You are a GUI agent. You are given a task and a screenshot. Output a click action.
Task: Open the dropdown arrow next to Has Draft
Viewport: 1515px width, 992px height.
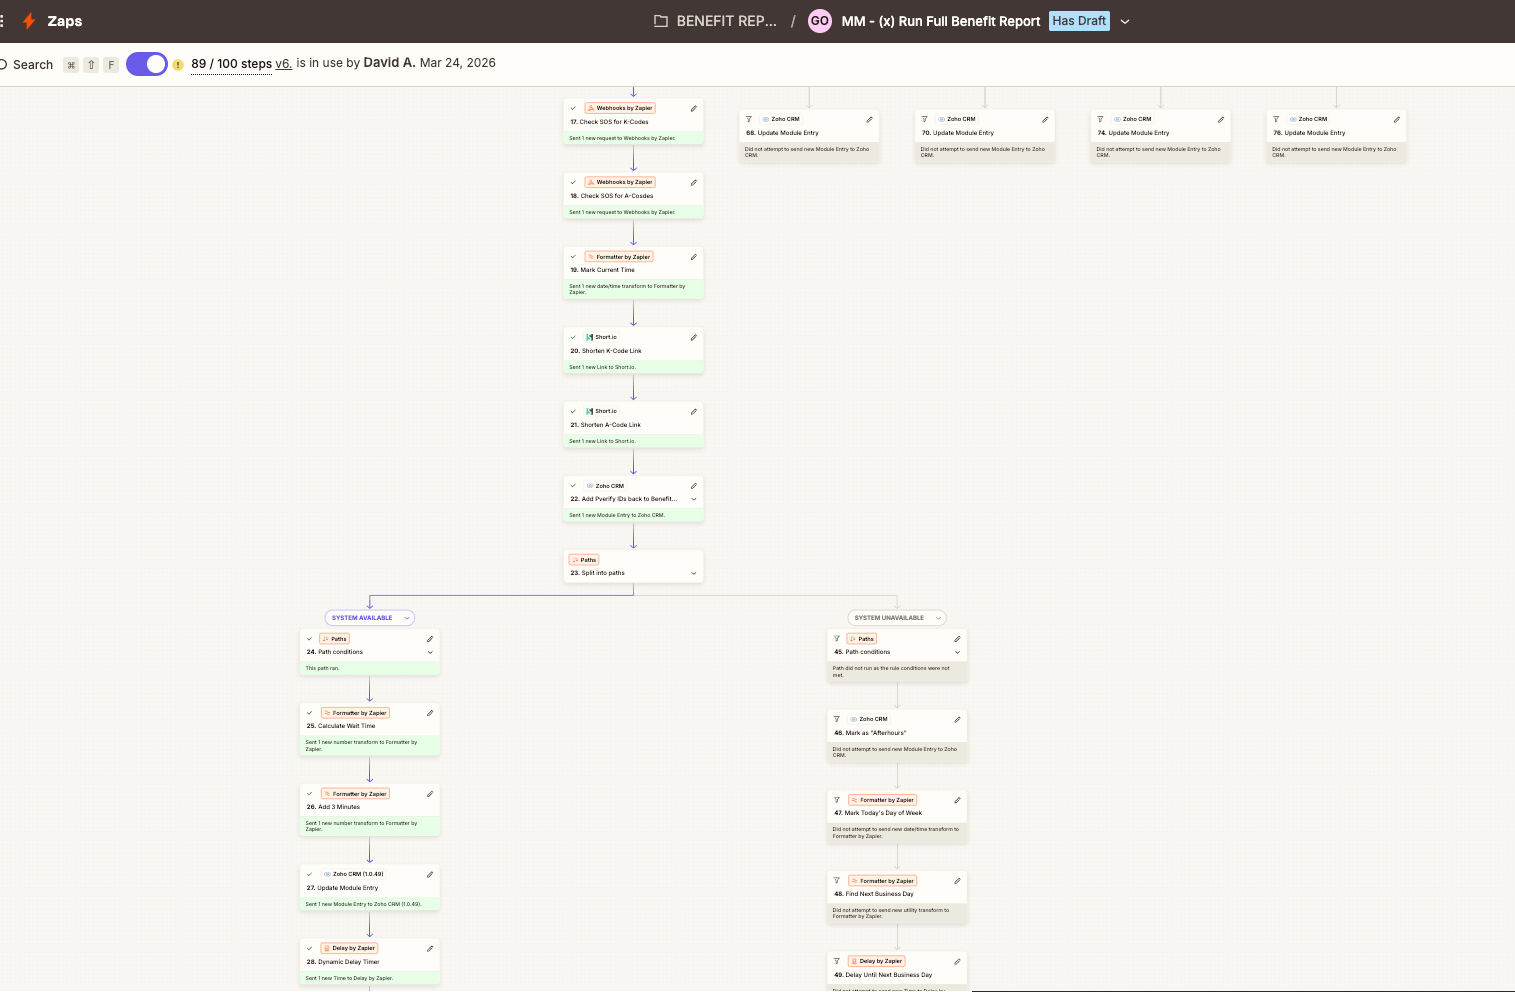click(x=1125, y=21)
